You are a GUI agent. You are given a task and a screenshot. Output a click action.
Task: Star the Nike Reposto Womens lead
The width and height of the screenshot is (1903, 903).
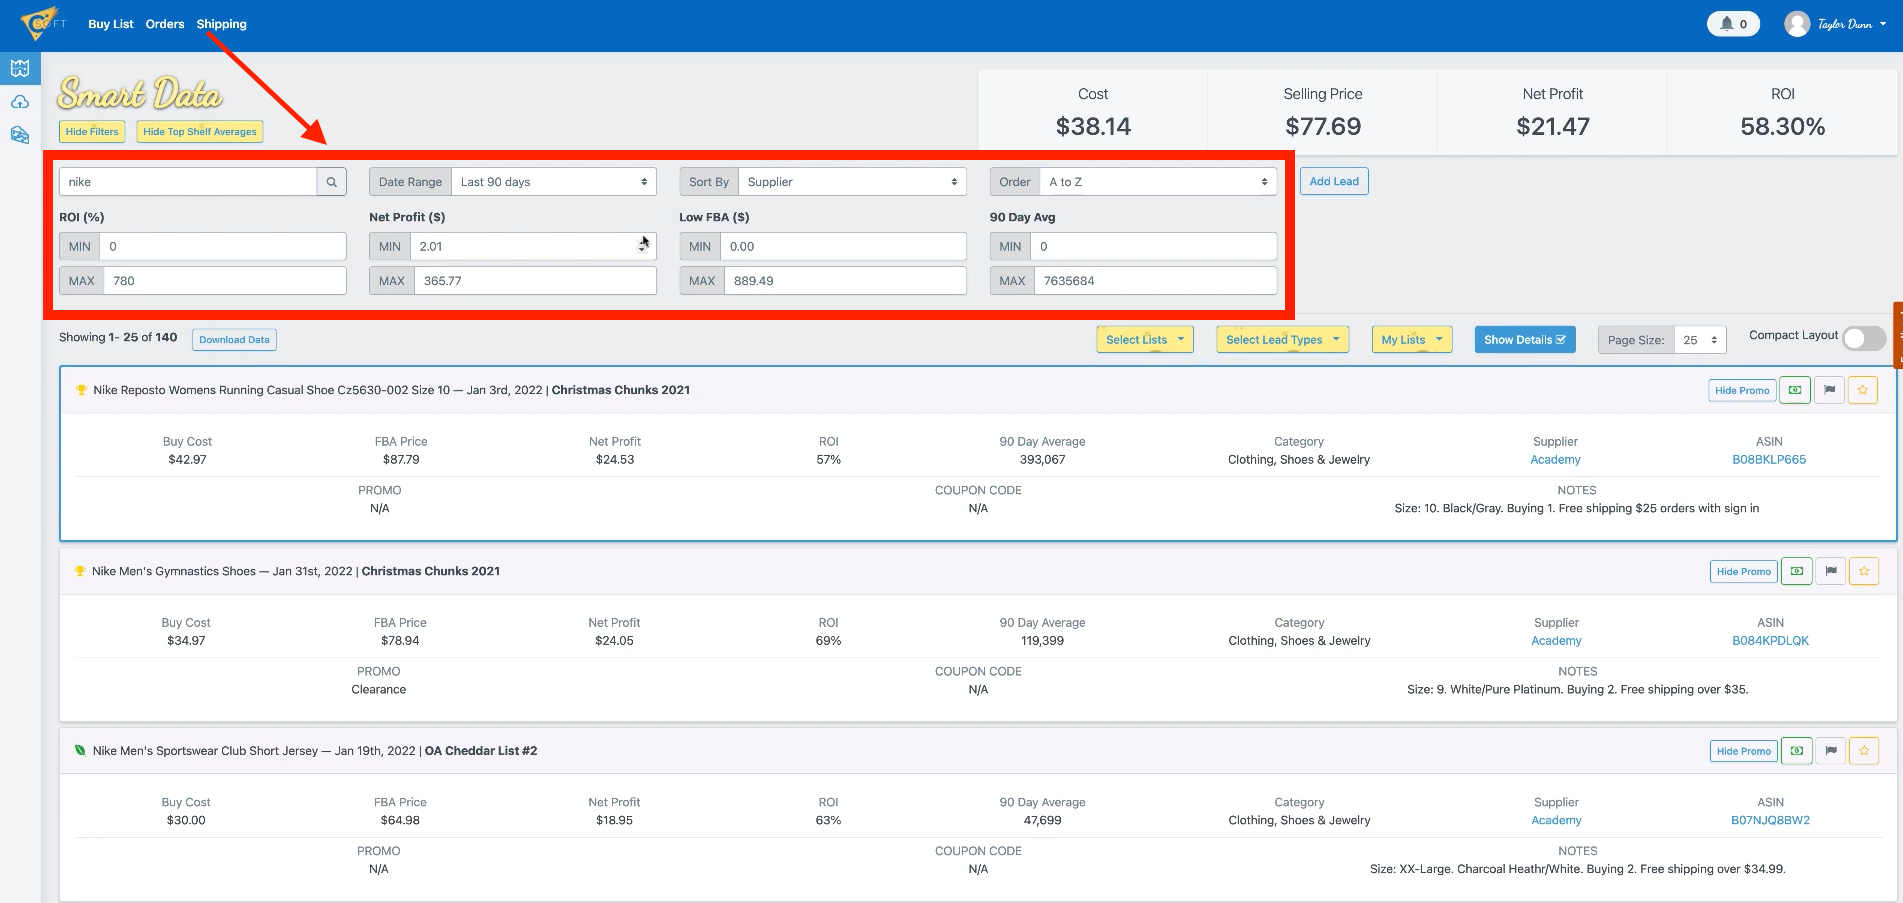tap(1863, 390)
